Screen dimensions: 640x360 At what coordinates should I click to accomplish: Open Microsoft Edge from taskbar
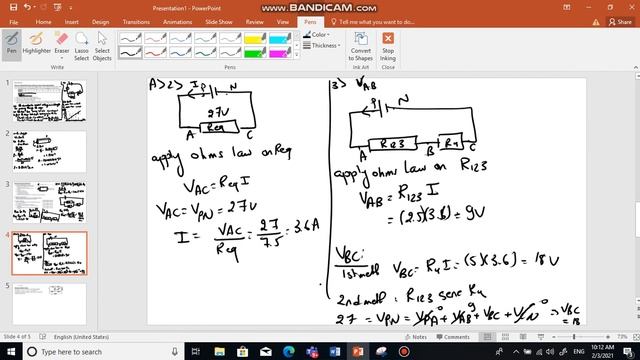[x=289, y=351]
